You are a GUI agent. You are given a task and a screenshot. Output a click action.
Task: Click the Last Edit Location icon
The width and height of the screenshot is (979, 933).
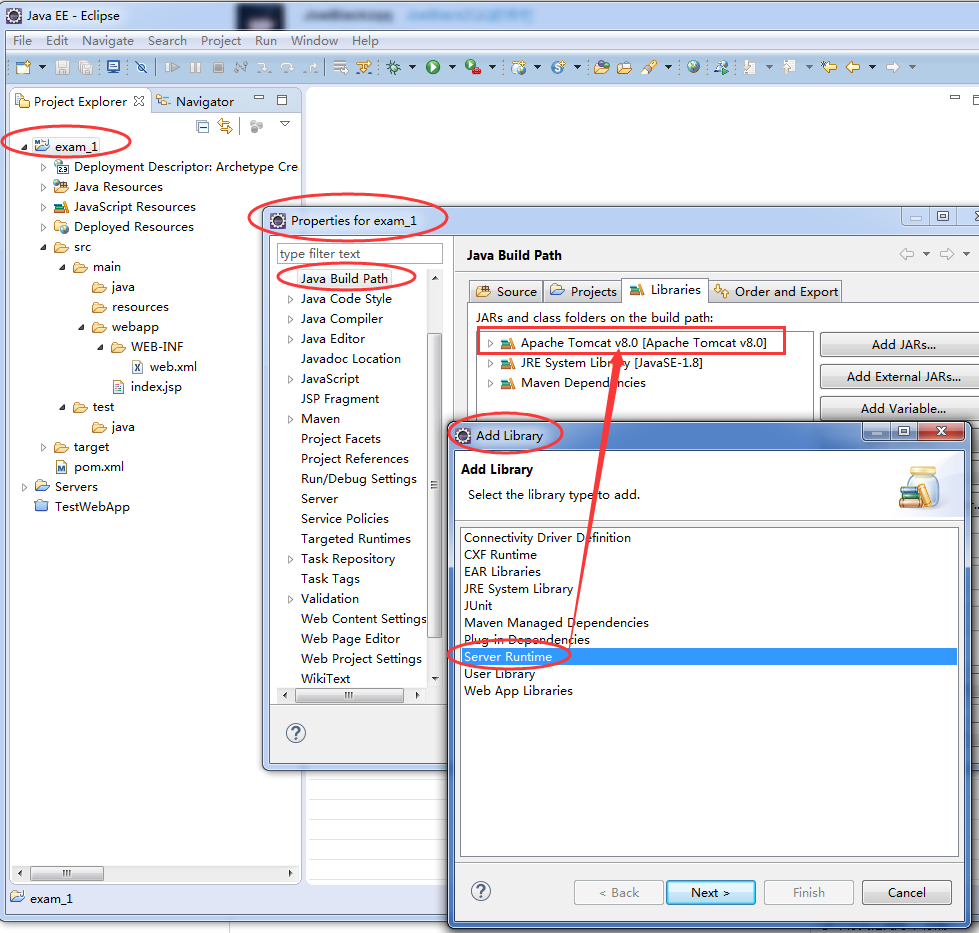point(829,67)
